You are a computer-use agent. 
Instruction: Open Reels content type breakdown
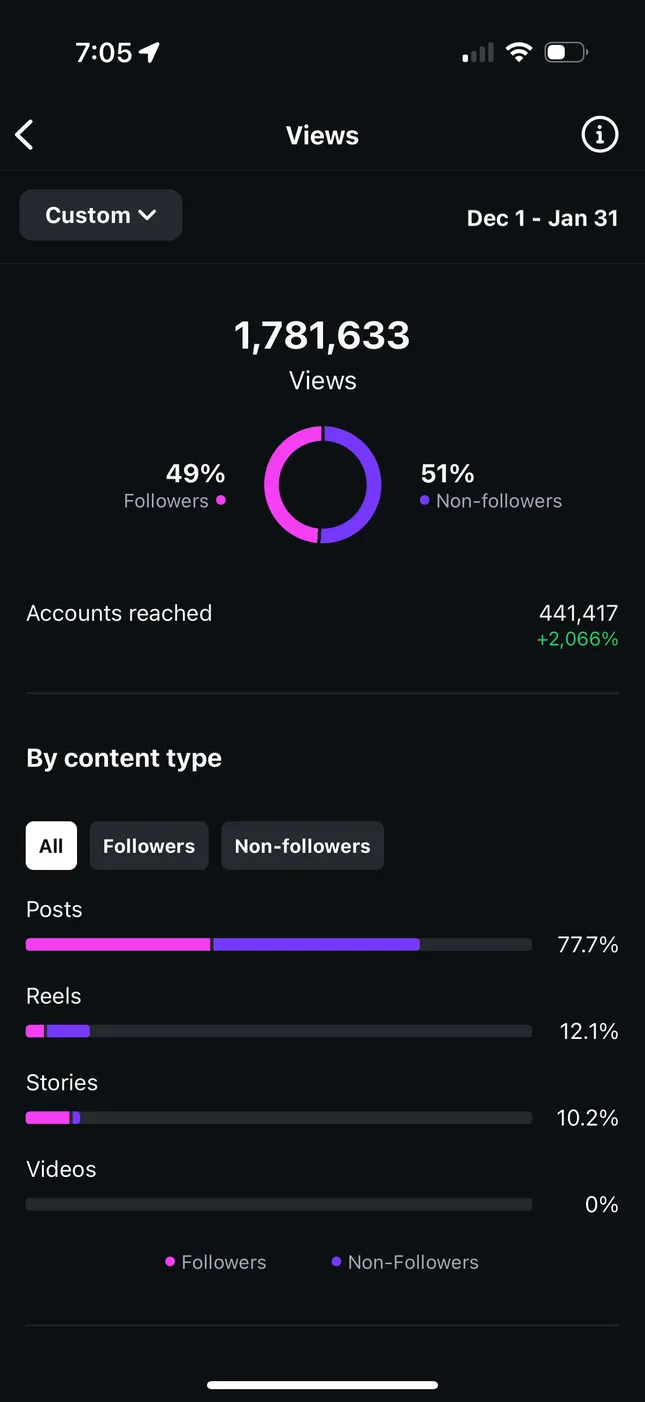322,1014
